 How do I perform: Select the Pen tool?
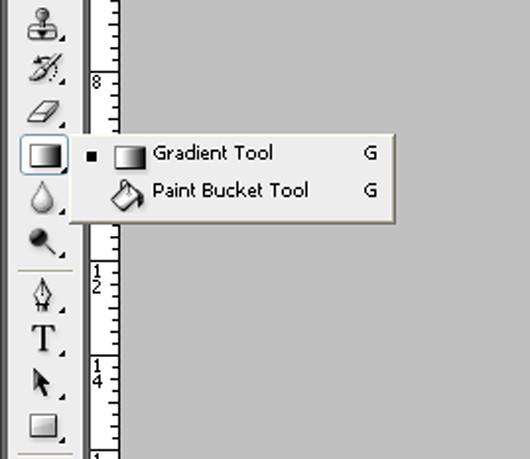click(43, 295)
